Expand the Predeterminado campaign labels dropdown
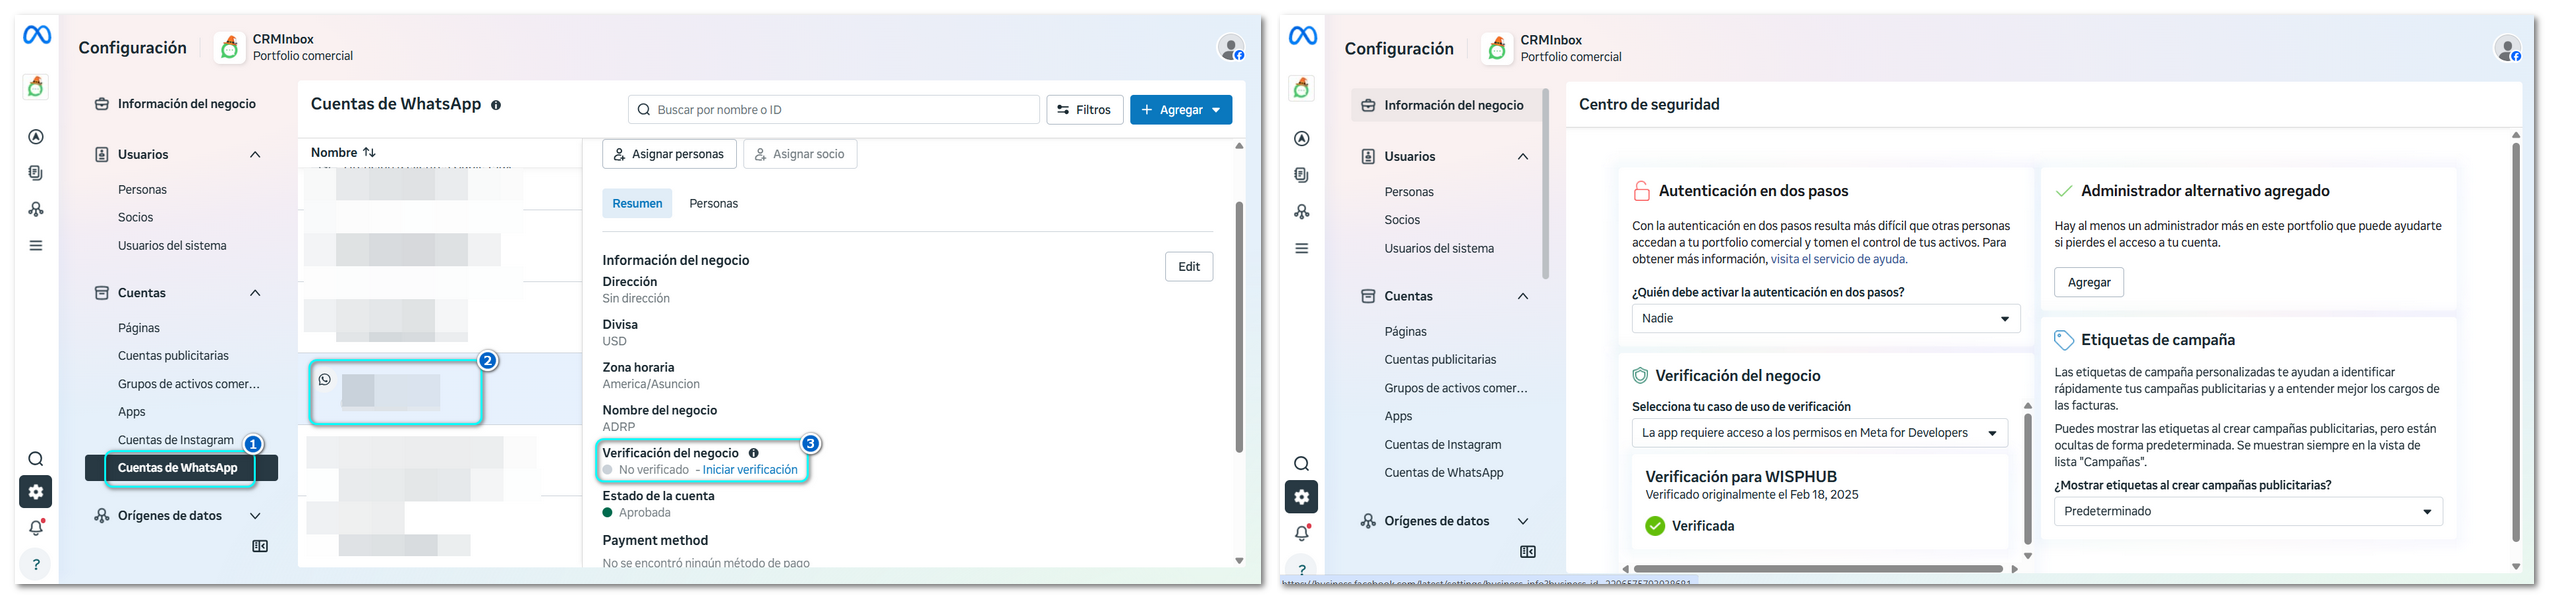The image size is (2550, 600). point(2247,511)
